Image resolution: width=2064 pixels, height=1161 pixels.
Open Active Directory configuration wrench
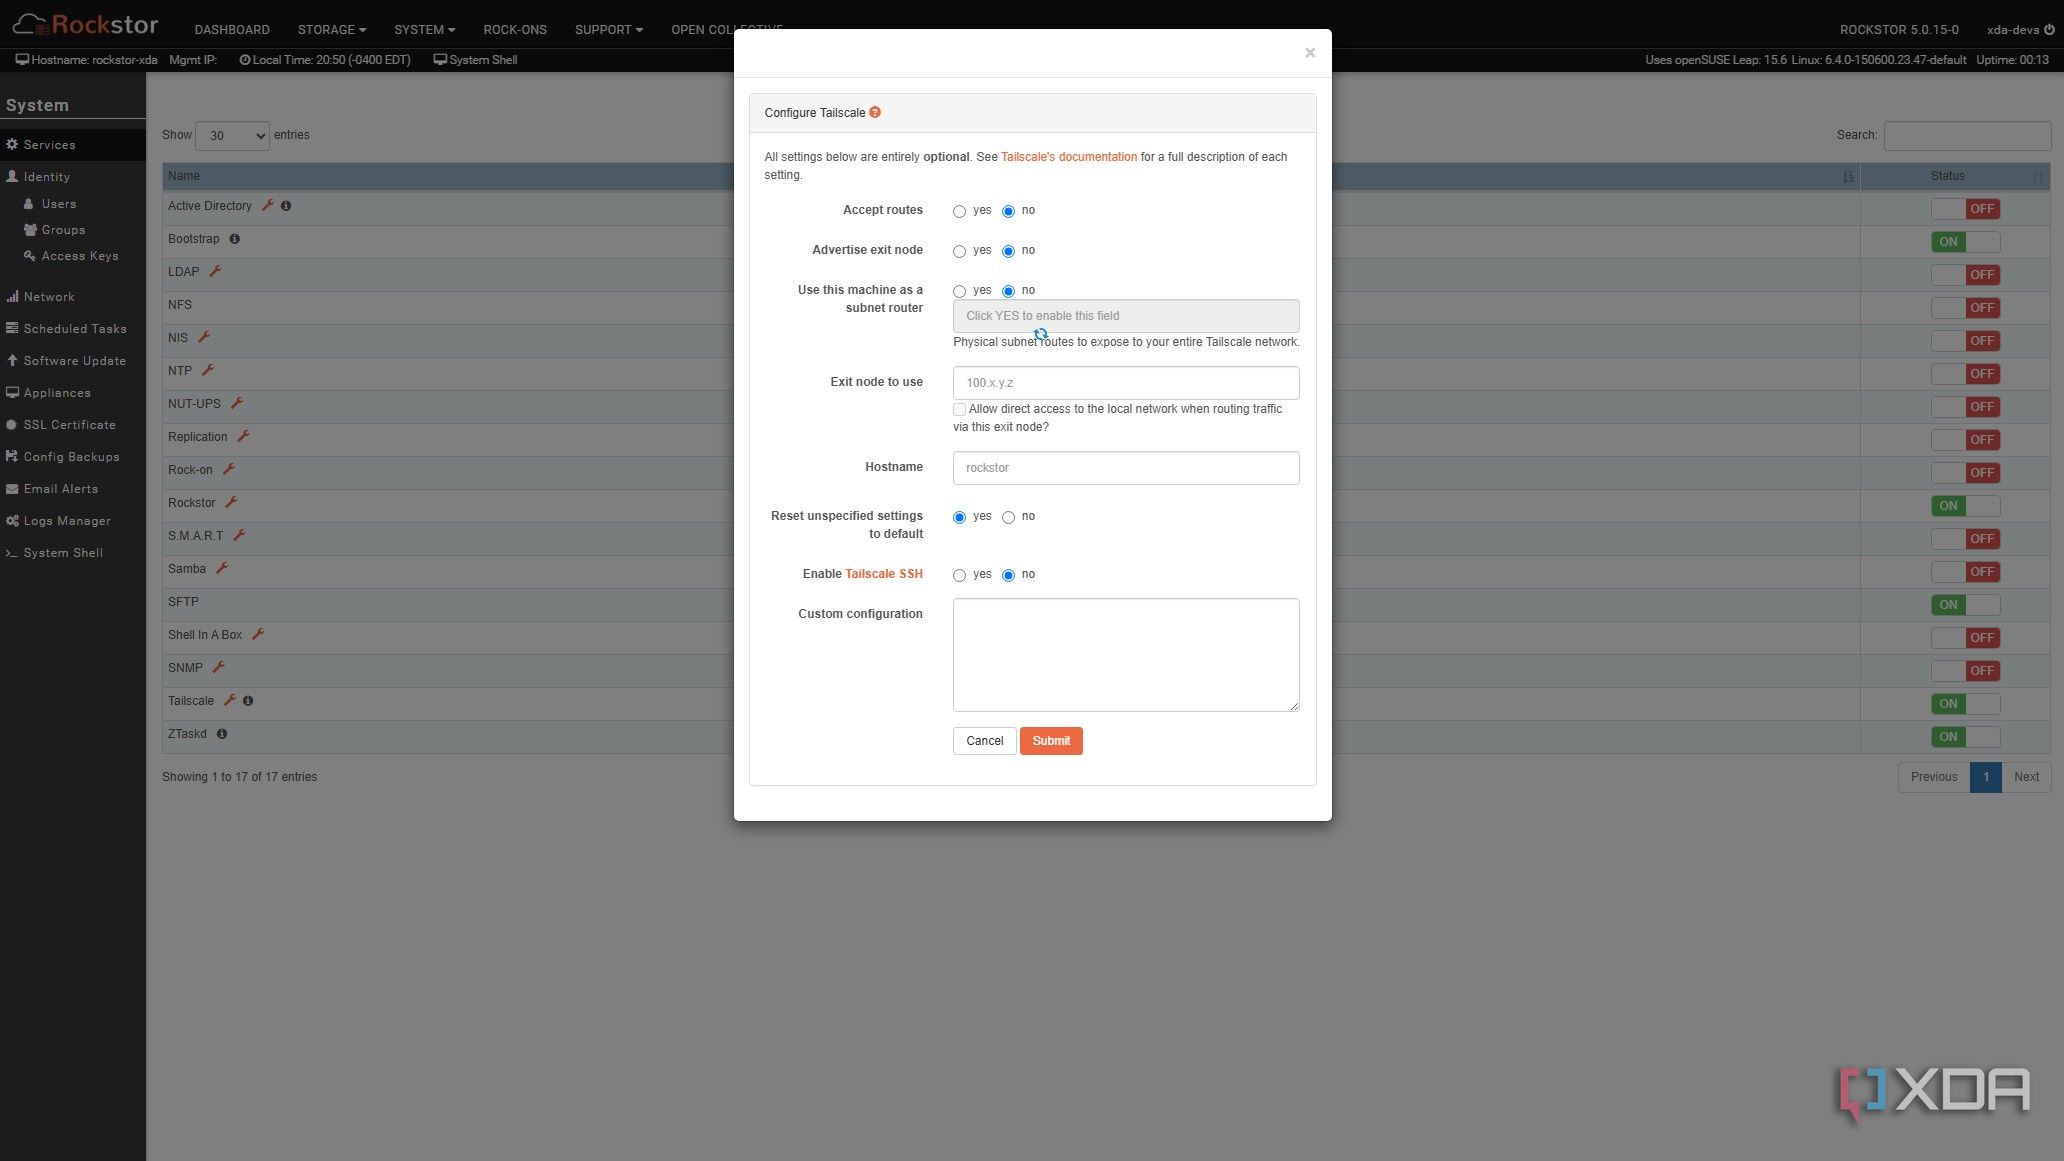(267, 205)
